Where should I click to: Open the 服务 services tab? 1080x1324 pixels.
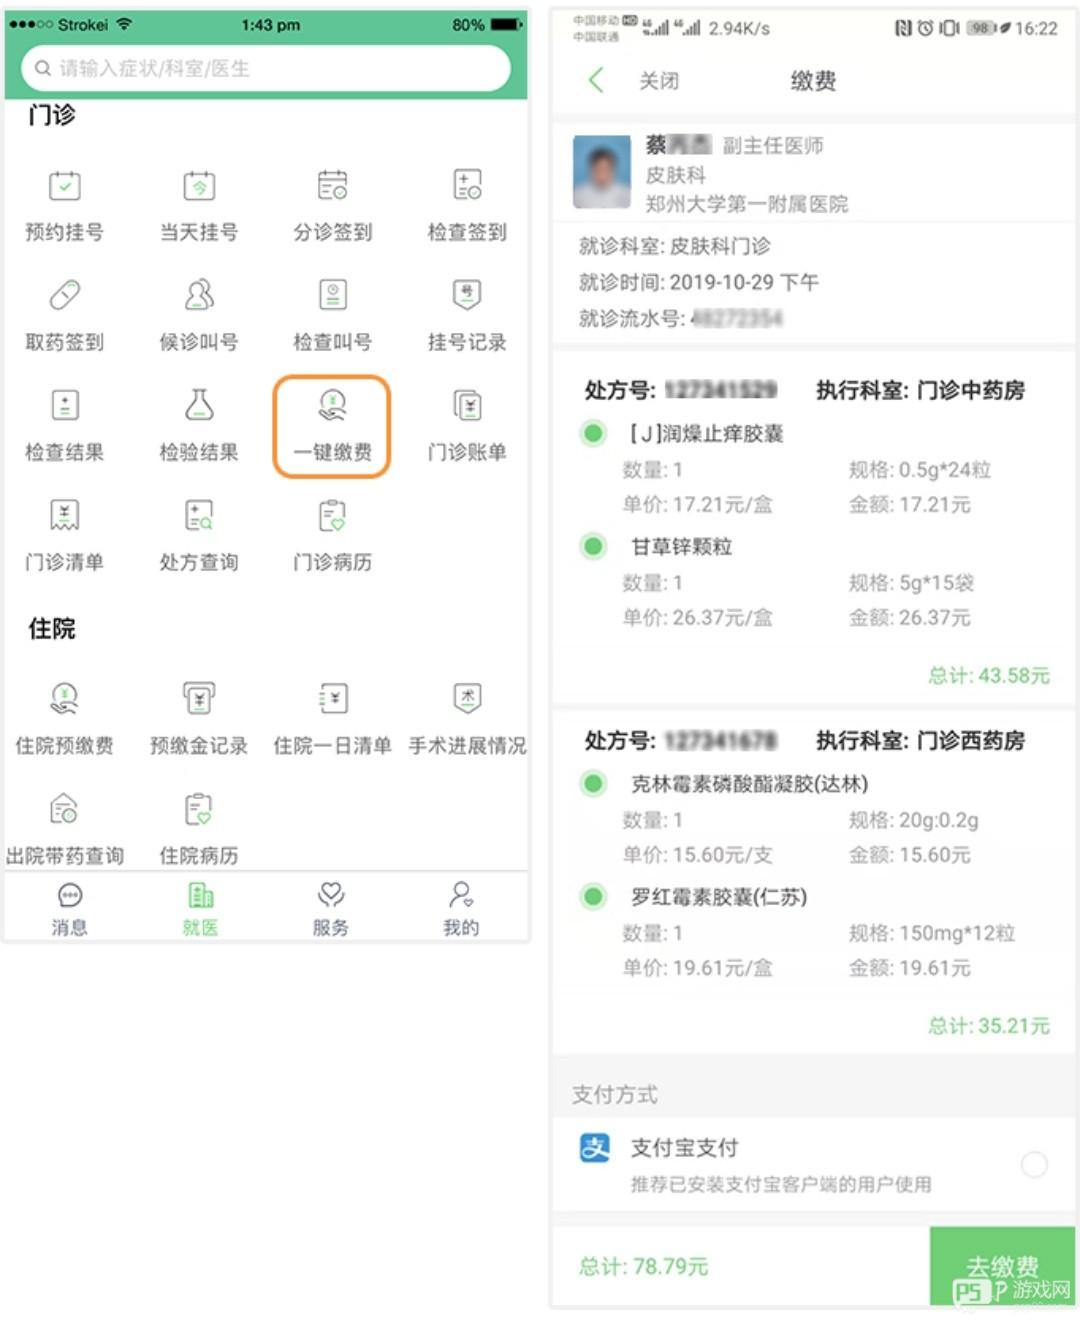point(331,908)
